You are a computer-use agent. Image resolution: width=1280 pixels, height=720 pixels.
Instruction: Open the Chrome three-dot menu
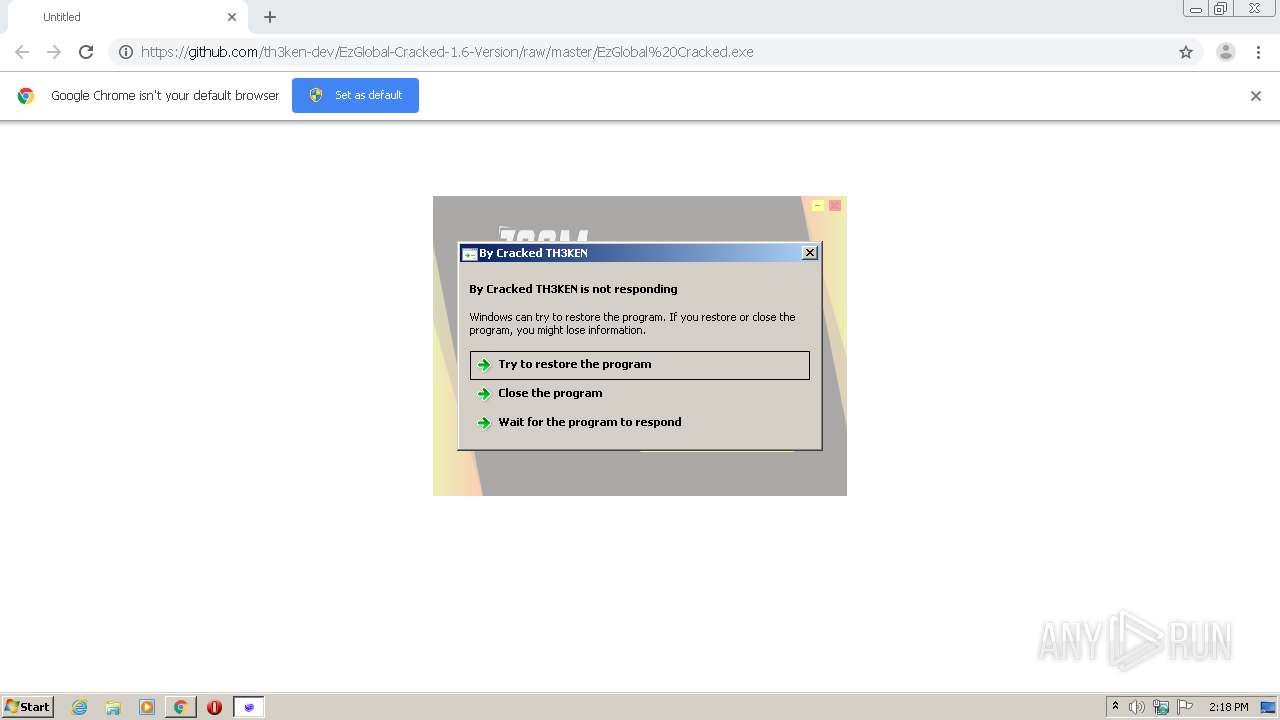click(1258, 52)
